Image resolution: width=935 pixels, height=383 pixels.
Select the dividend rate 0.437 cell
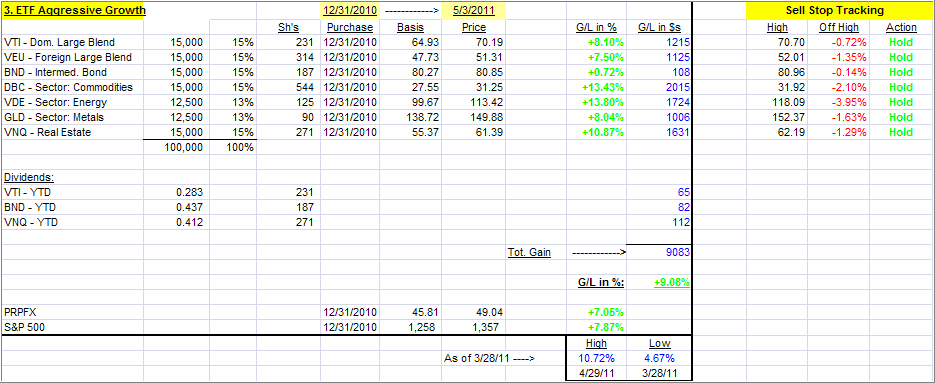177,207
